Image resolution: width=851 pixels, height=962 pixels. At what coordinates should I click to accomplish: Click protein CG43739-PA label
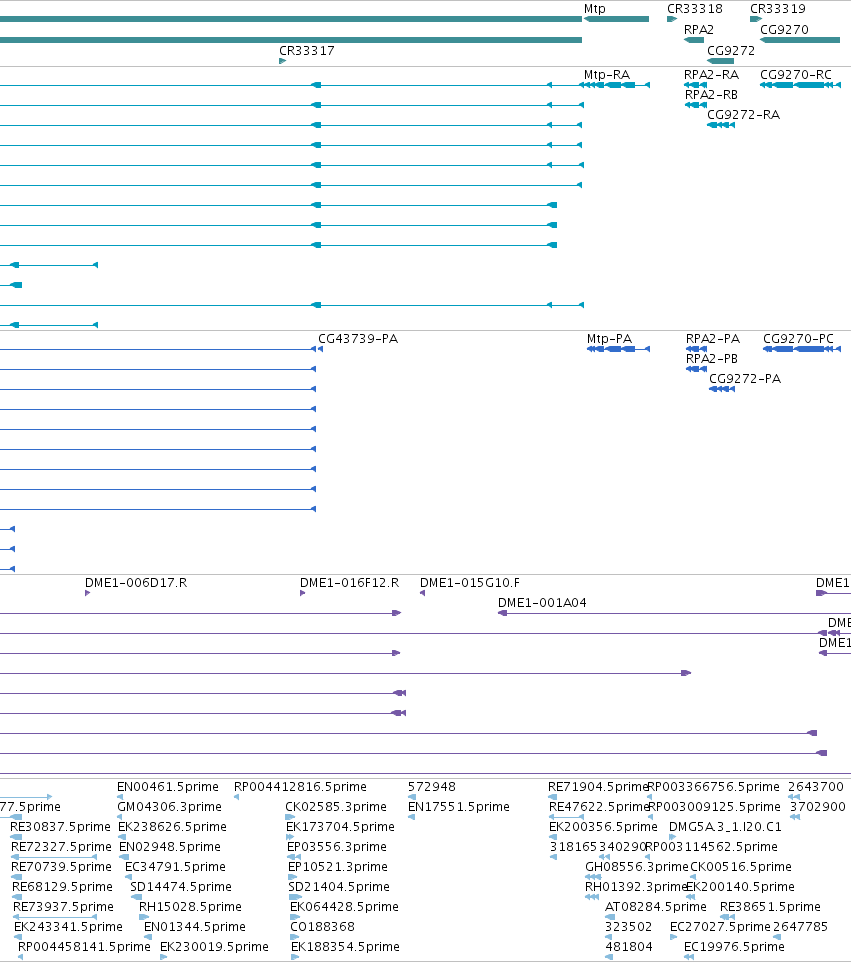(x=358, y=339)
